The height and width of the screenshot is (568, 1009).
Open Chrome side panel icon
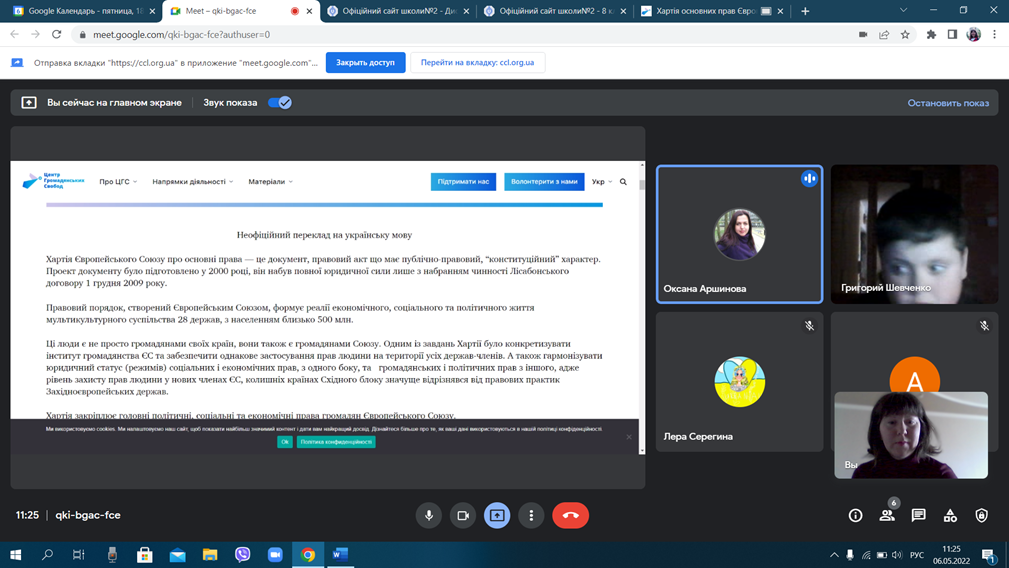(x=952, y=35)
